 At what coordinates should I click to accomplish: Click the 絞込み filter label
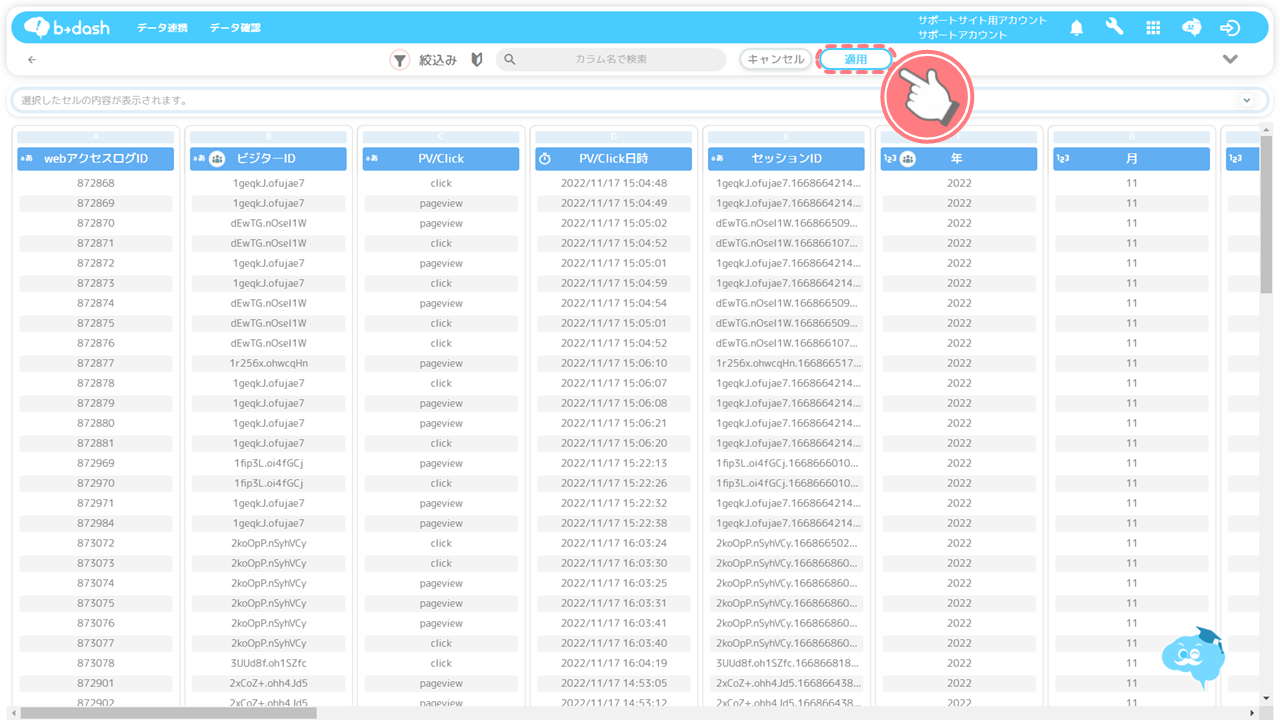(x=438, y=60)
